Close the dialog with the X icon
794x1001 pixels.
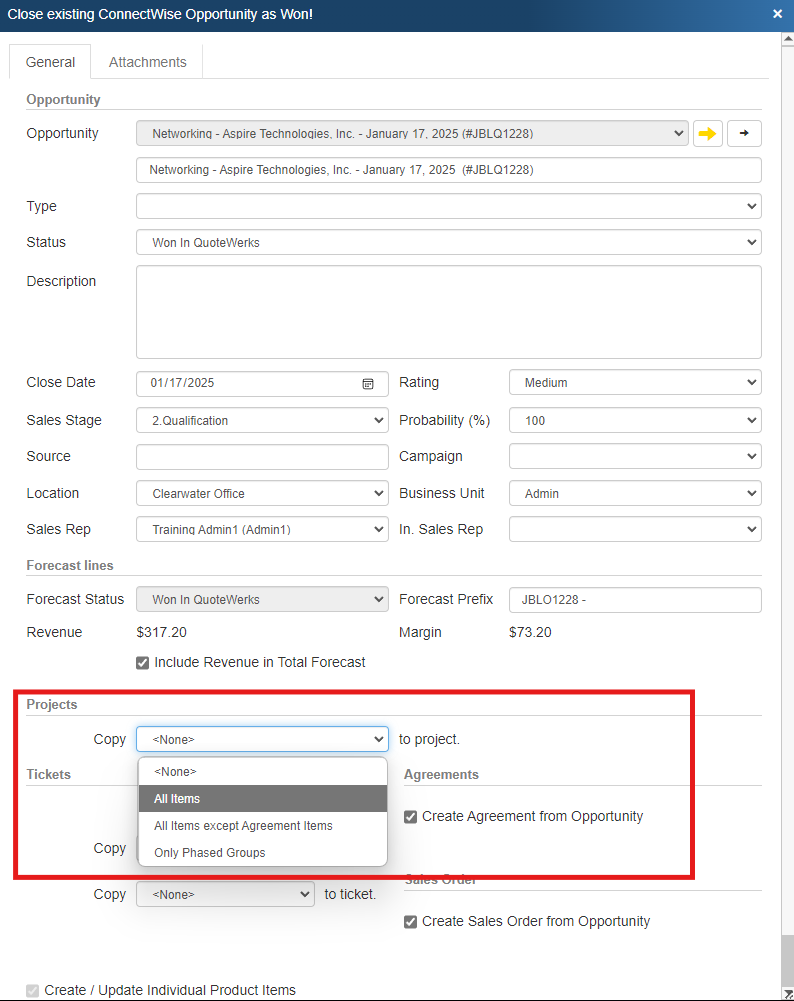(778, 14)
